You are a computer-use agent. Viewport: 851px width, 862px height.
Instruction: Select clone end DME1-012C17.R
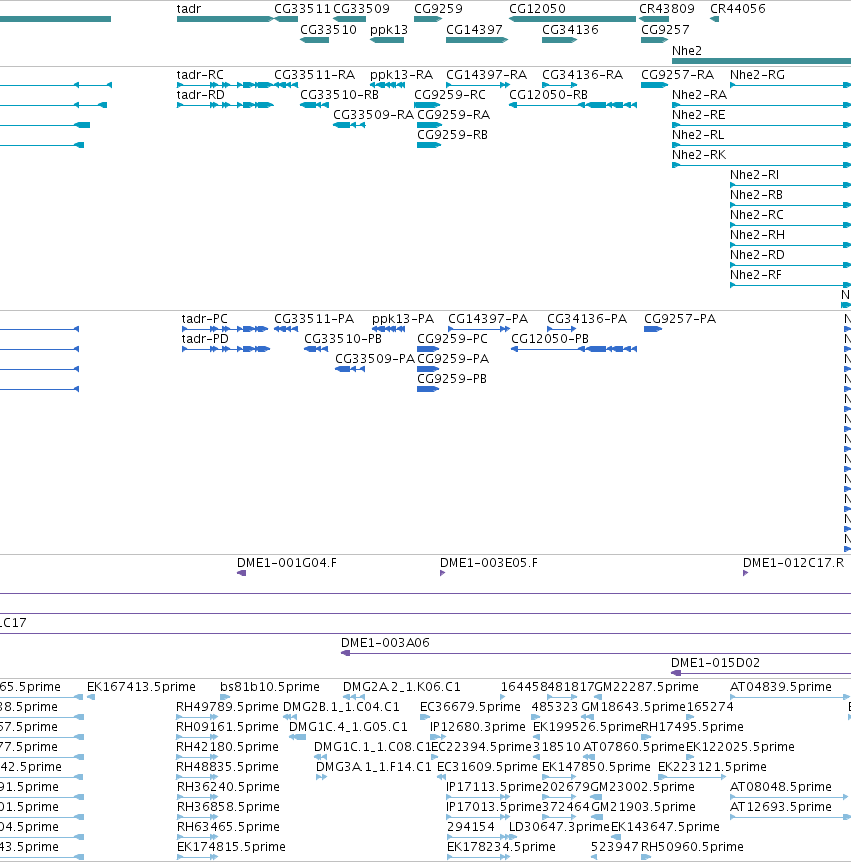793,563
